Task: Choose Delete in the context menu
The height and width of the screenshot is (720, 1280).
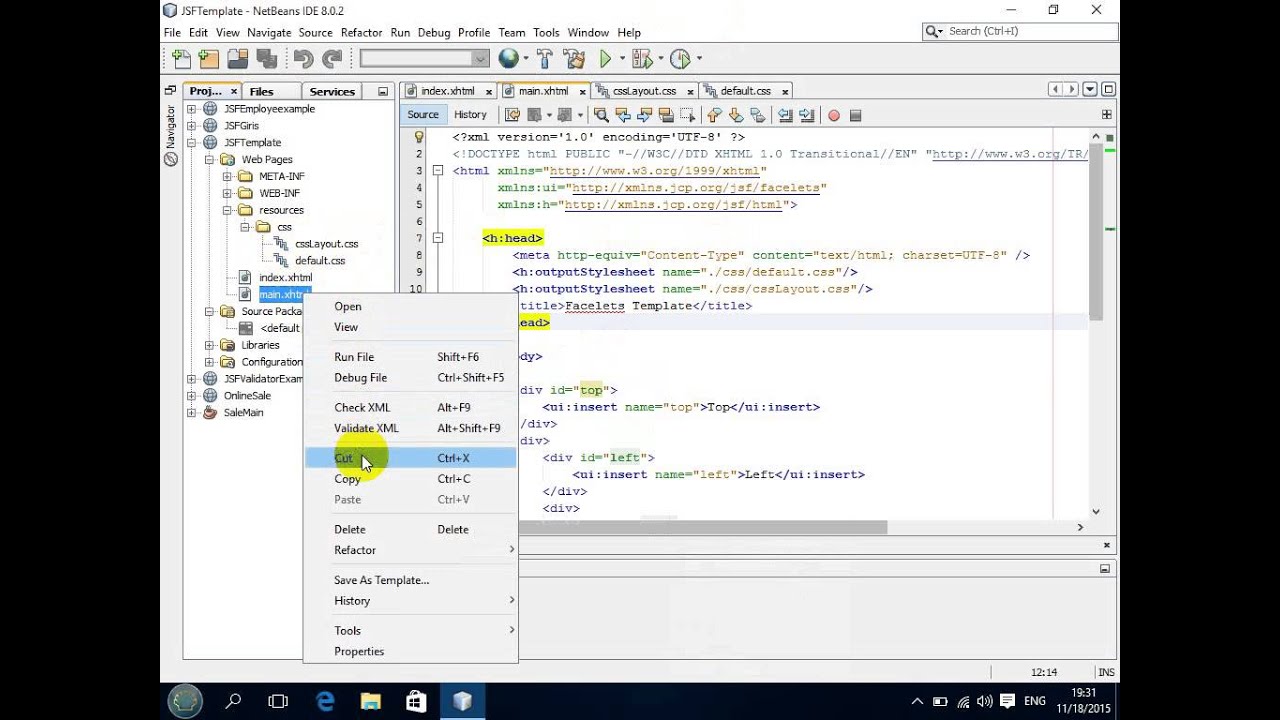Action: pos(411,529)
